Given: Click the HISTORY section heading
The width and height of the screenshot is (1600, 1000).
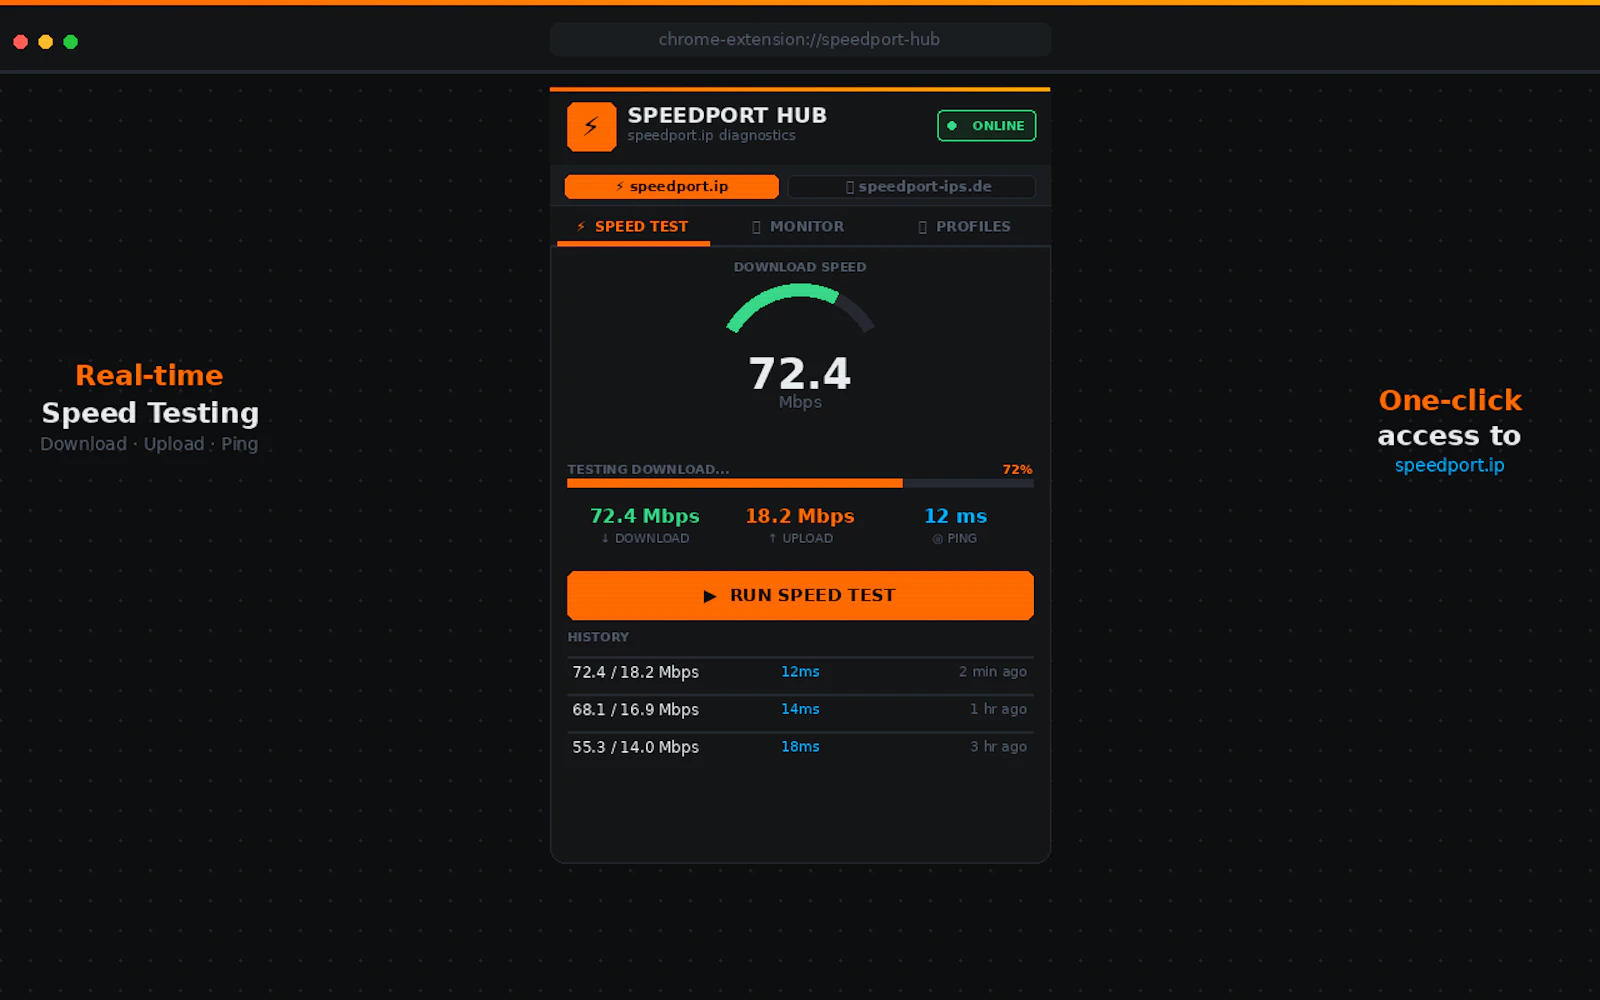Looking at the screenshot, I should 598,637.
